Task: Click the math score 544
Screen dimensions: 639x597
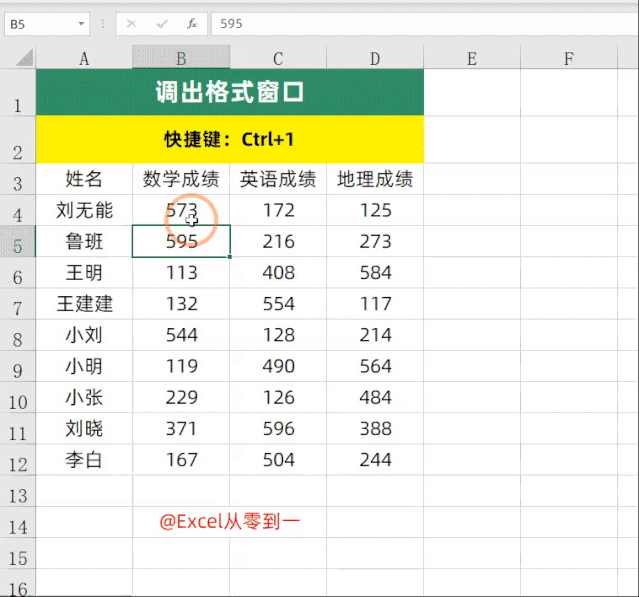Action: [181, 335]
